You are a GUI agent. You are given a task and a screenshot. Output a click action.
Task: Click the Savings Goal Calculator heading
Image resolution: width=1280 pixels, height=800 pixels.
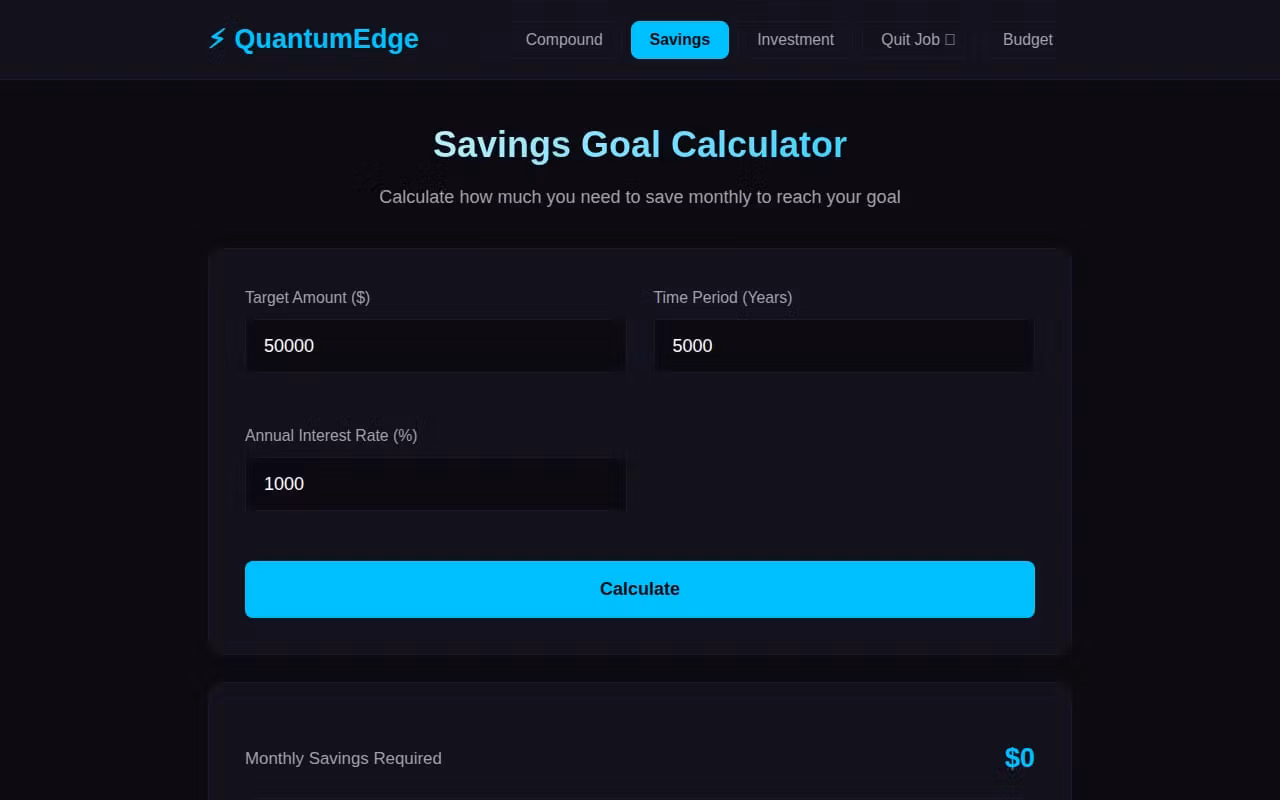pyautogui.click(x=640, y=145)
